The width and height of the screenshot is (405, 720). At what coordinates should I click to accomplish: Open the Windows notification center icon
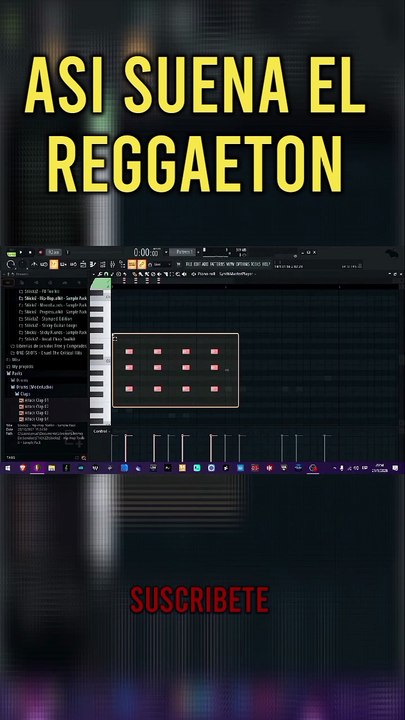395,468
